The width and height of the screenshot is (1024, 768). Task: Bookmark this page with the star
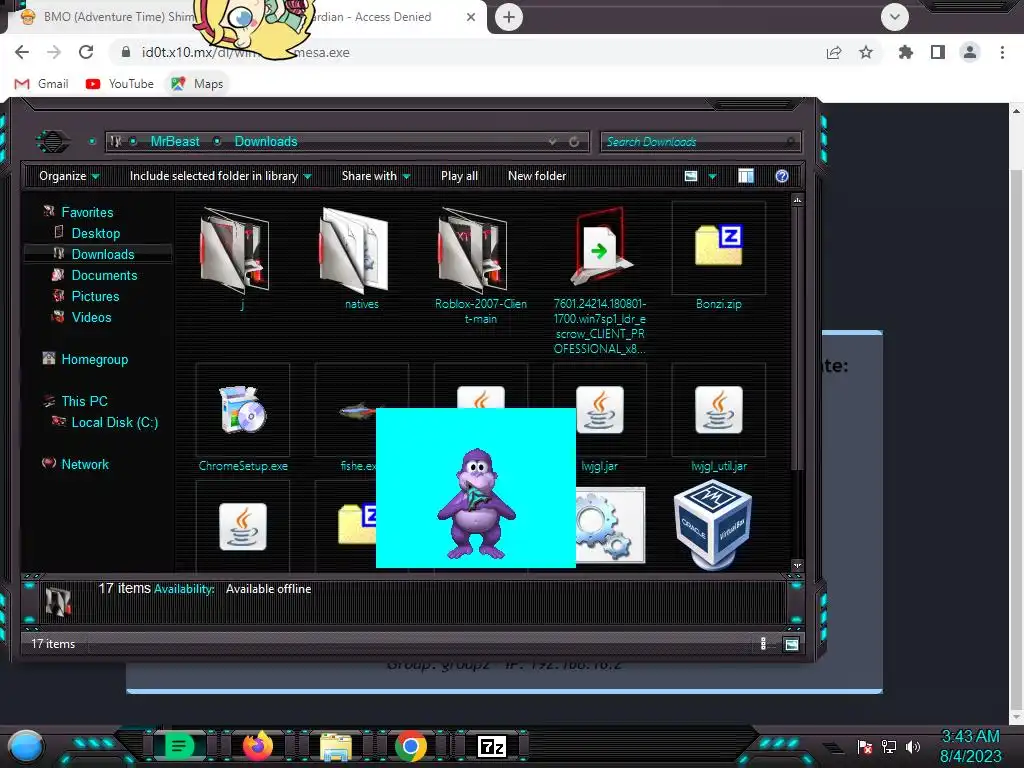[x=866, y=52]
